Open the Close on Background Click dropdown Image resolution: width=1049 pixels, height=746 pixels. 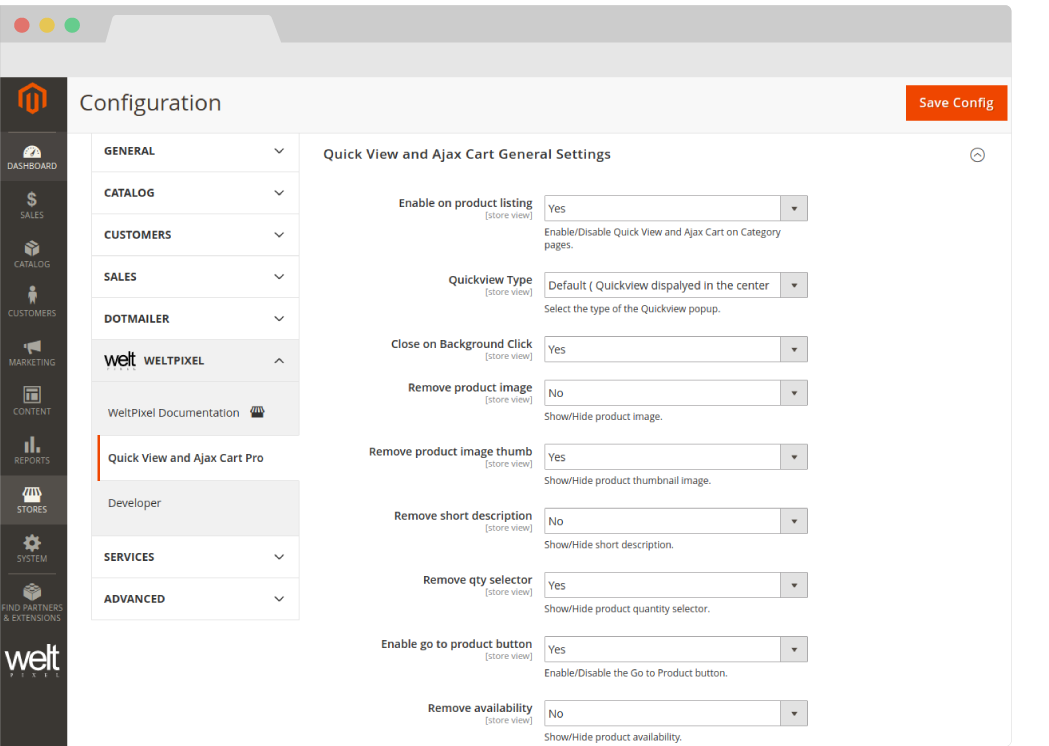click(675, 349)
